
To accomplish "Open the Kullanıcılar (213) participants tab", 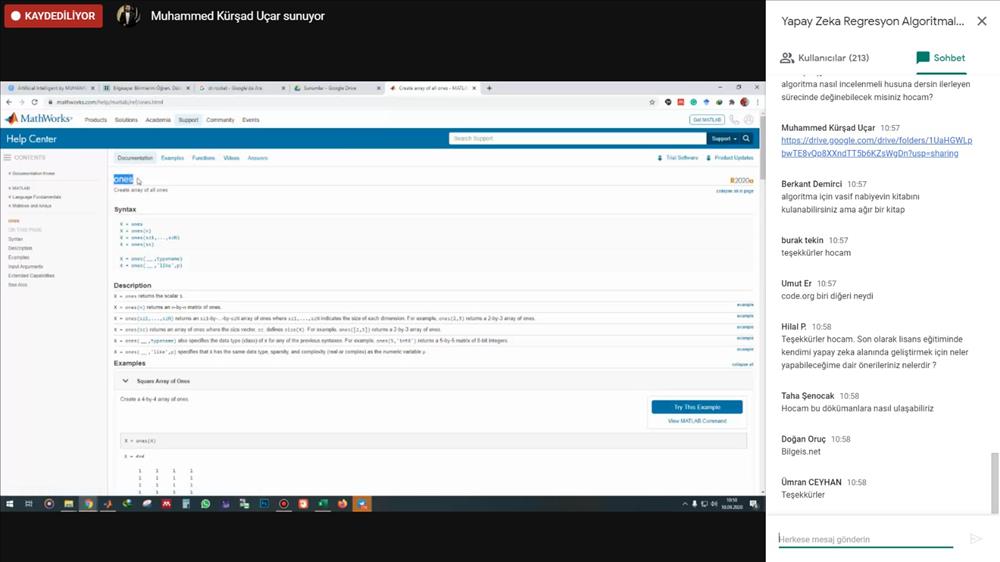I will point(824,58).
